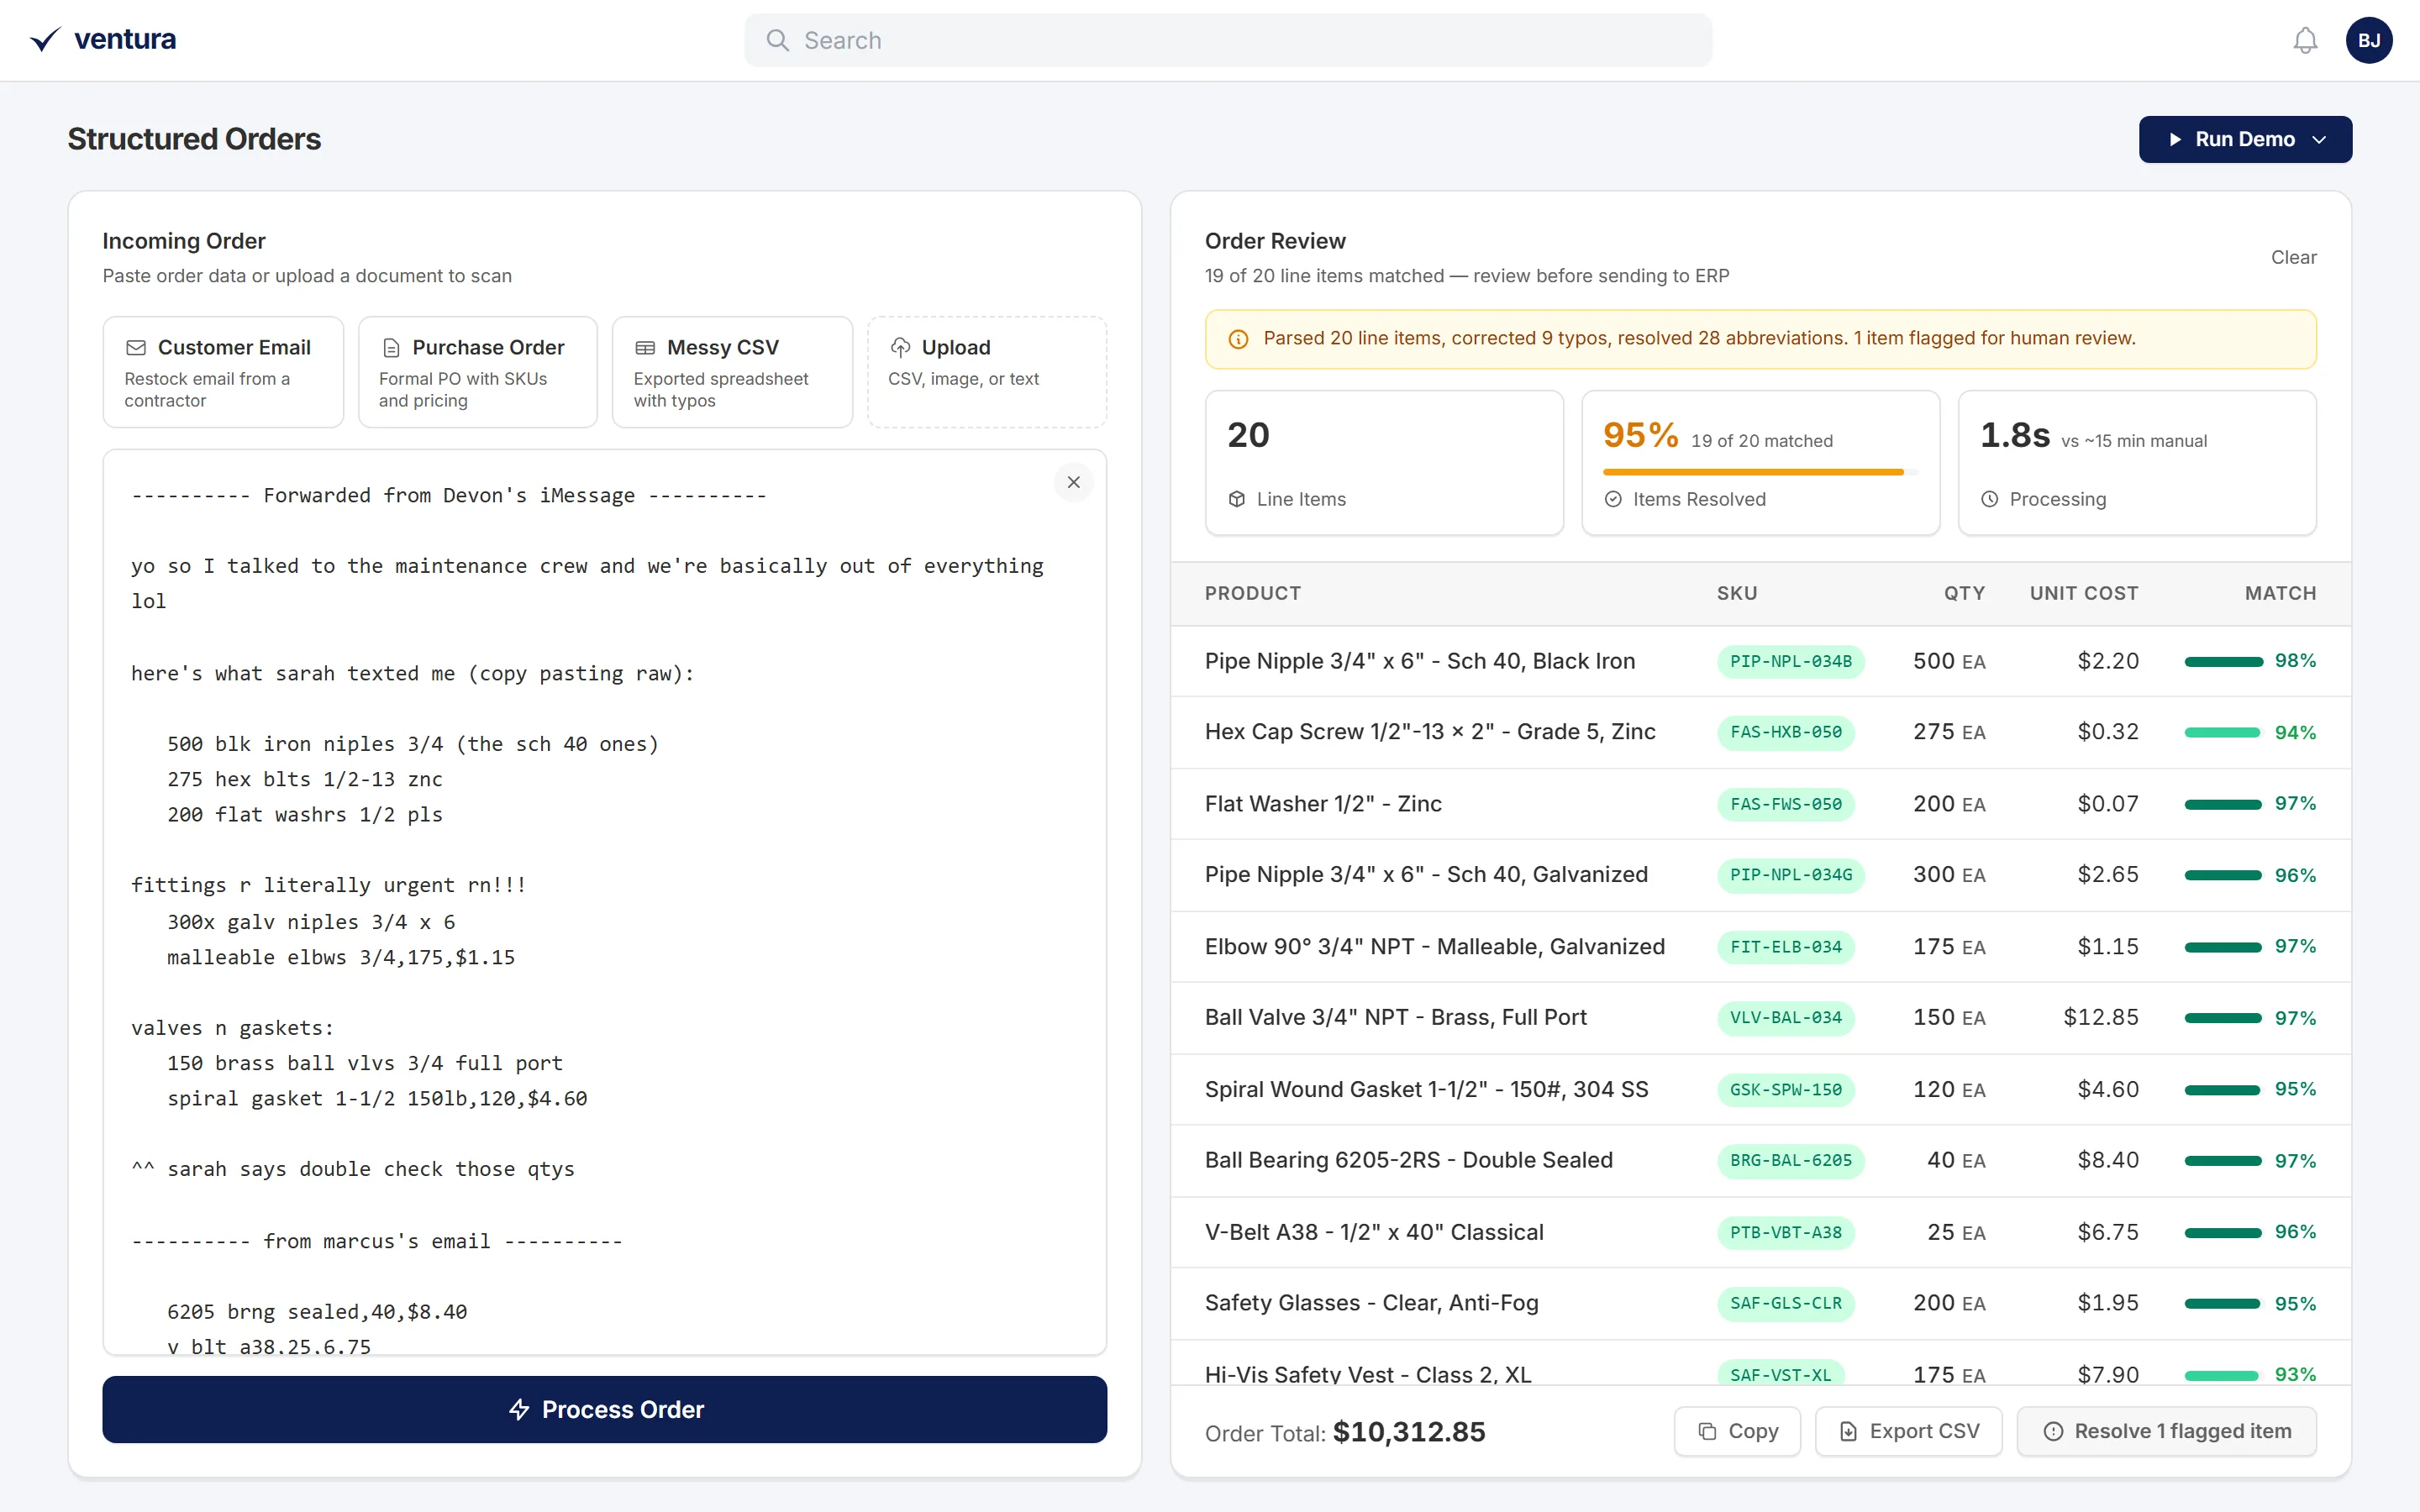Click the UNIT COST column header
Image resolution: width=2420 pixels, height=1512 pixels.
coord(2084,593)
